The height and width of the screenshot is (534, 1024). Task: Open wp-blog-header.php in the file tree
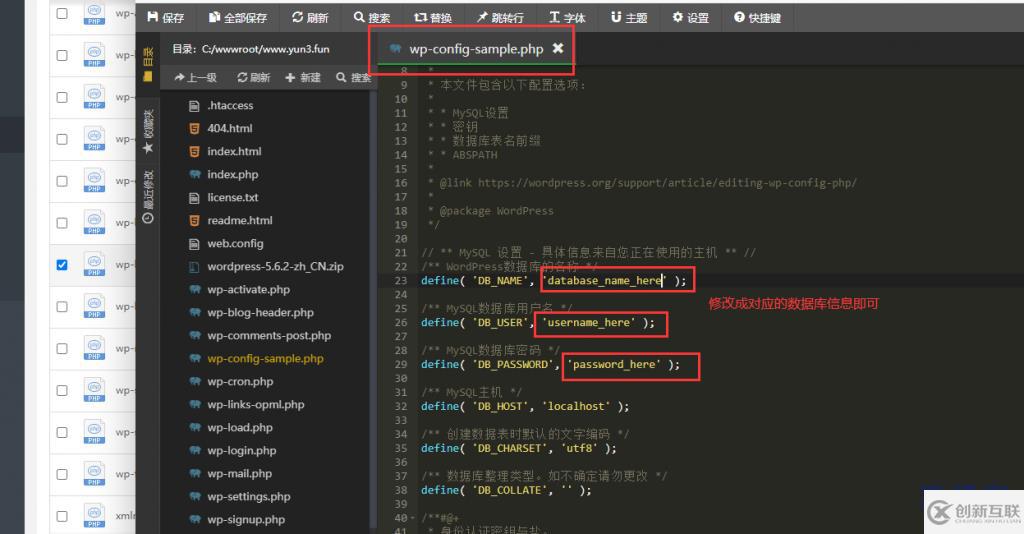[x=260, y=313]
